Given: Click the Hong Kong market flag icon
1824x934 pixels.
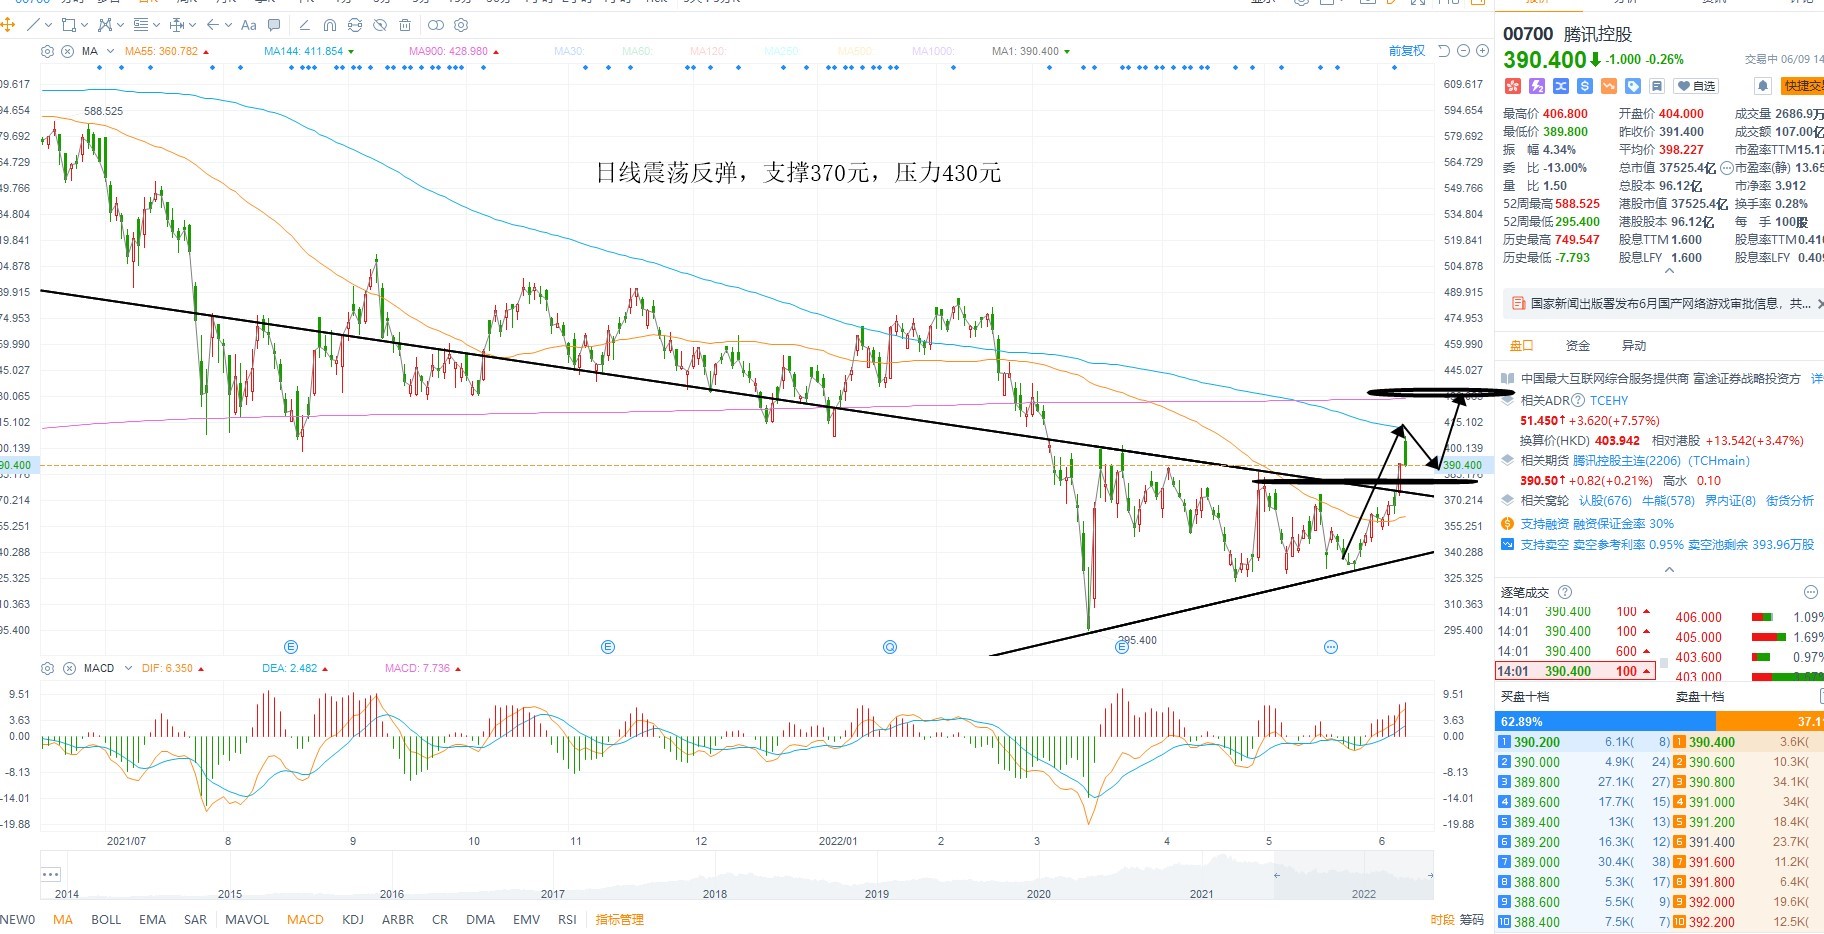Looking at the screenshot, I should [x=1513, y=86].
